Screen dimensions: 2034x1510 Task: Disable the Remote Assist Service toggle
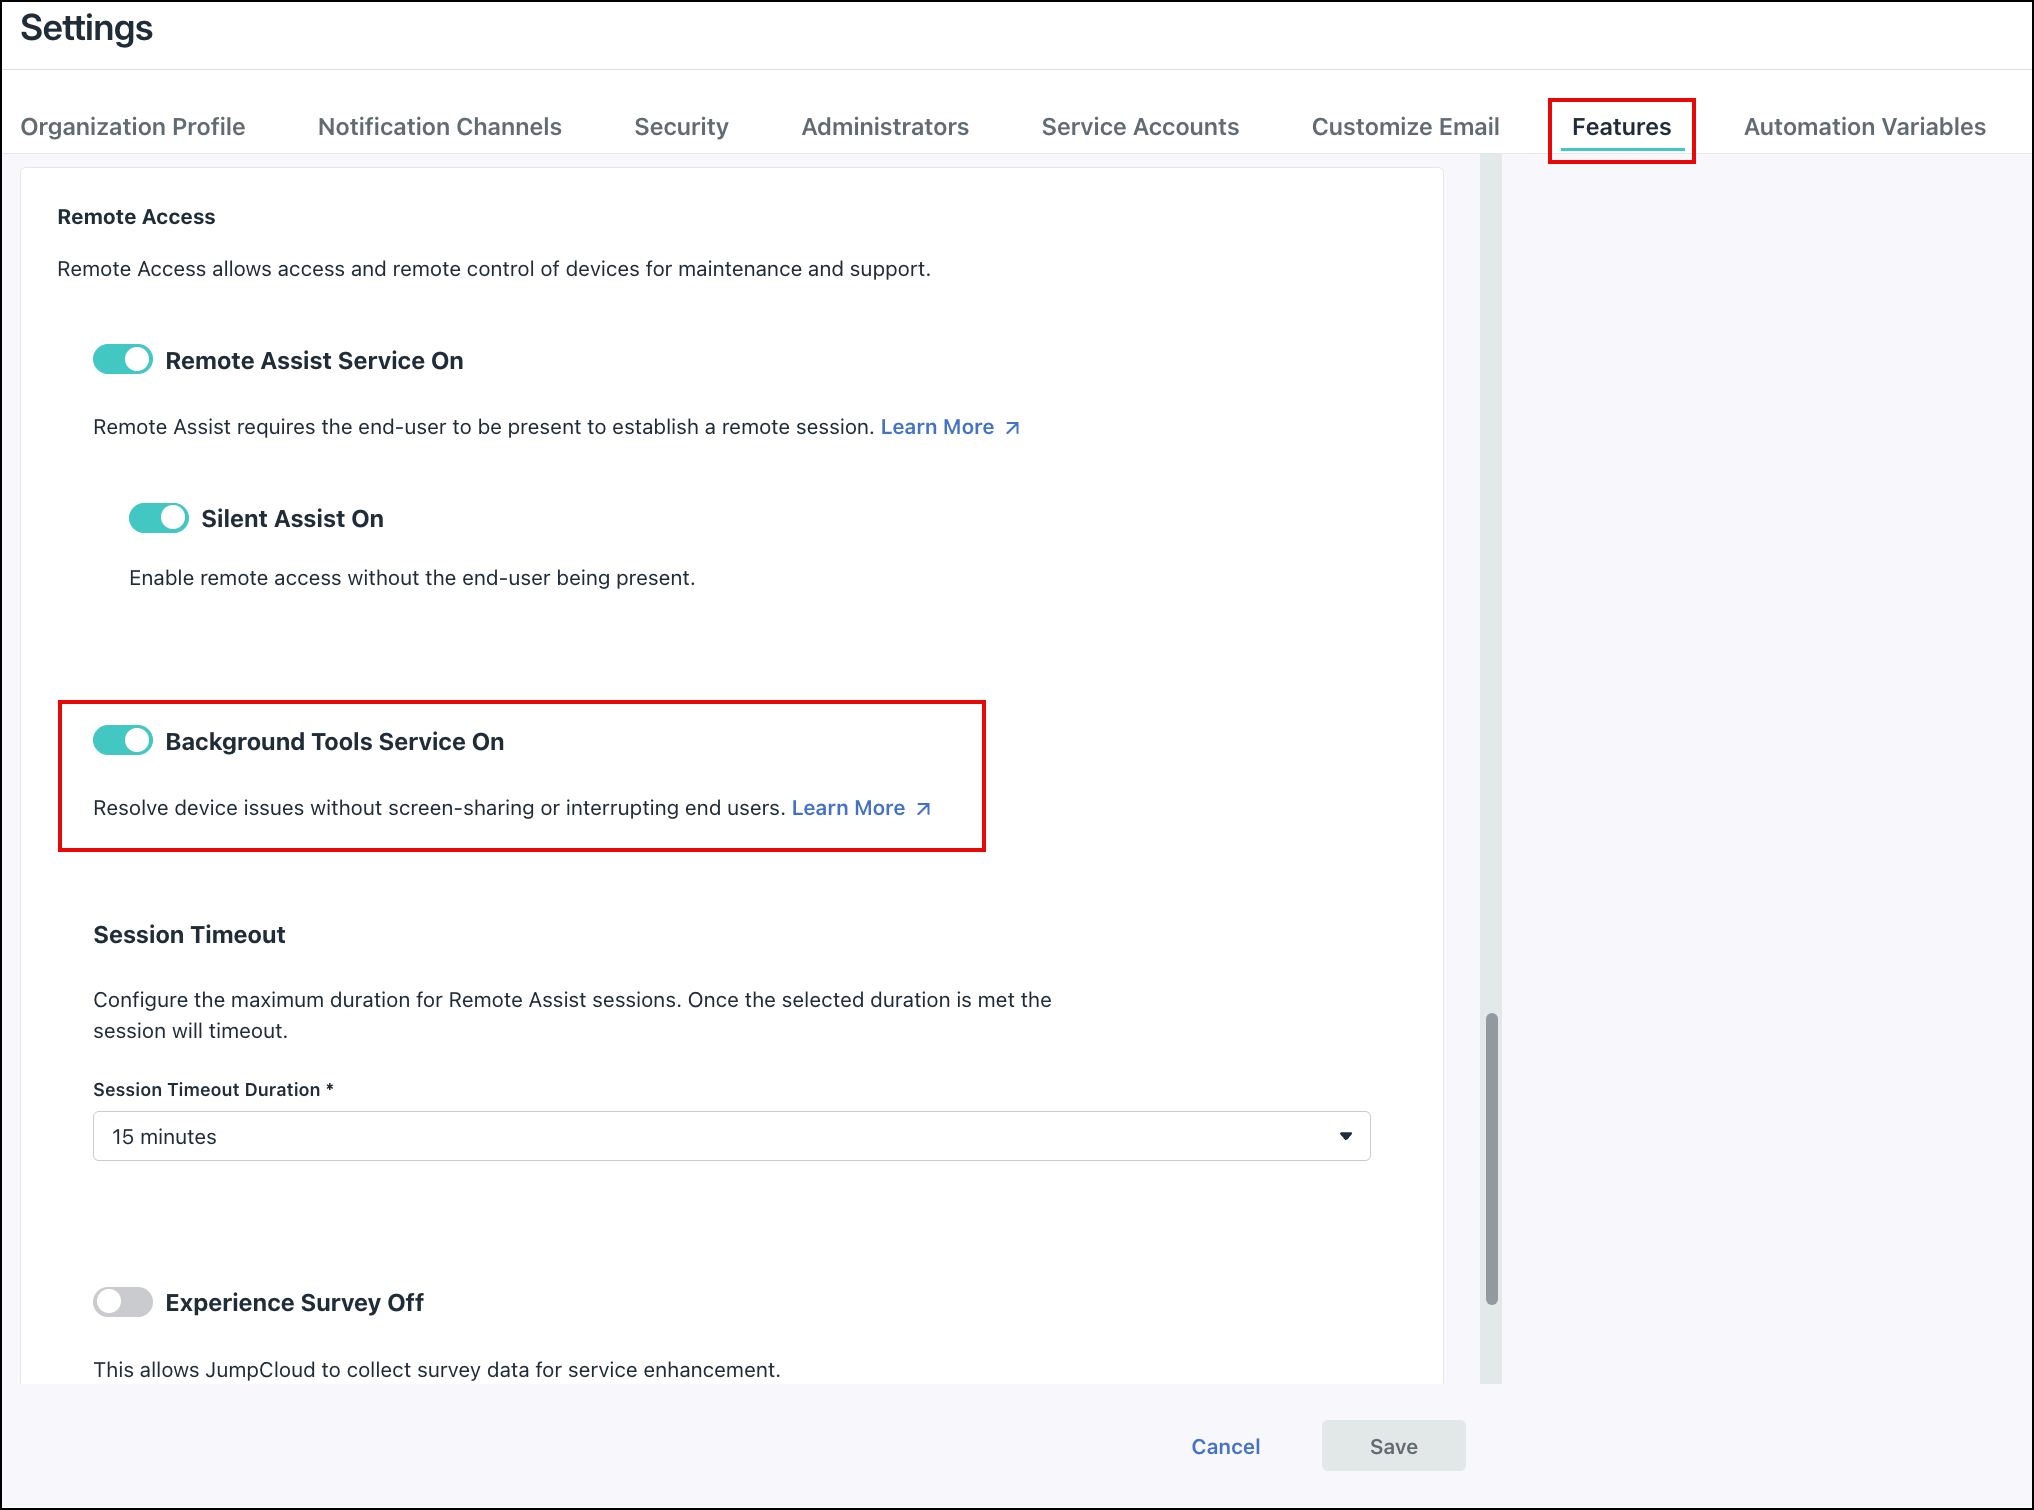pos(122,359)
